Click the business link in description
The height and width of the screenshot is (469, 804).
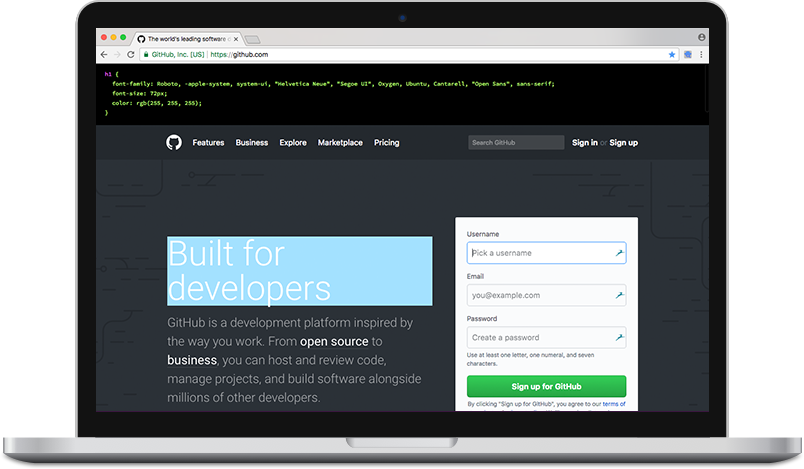(192, 360)
